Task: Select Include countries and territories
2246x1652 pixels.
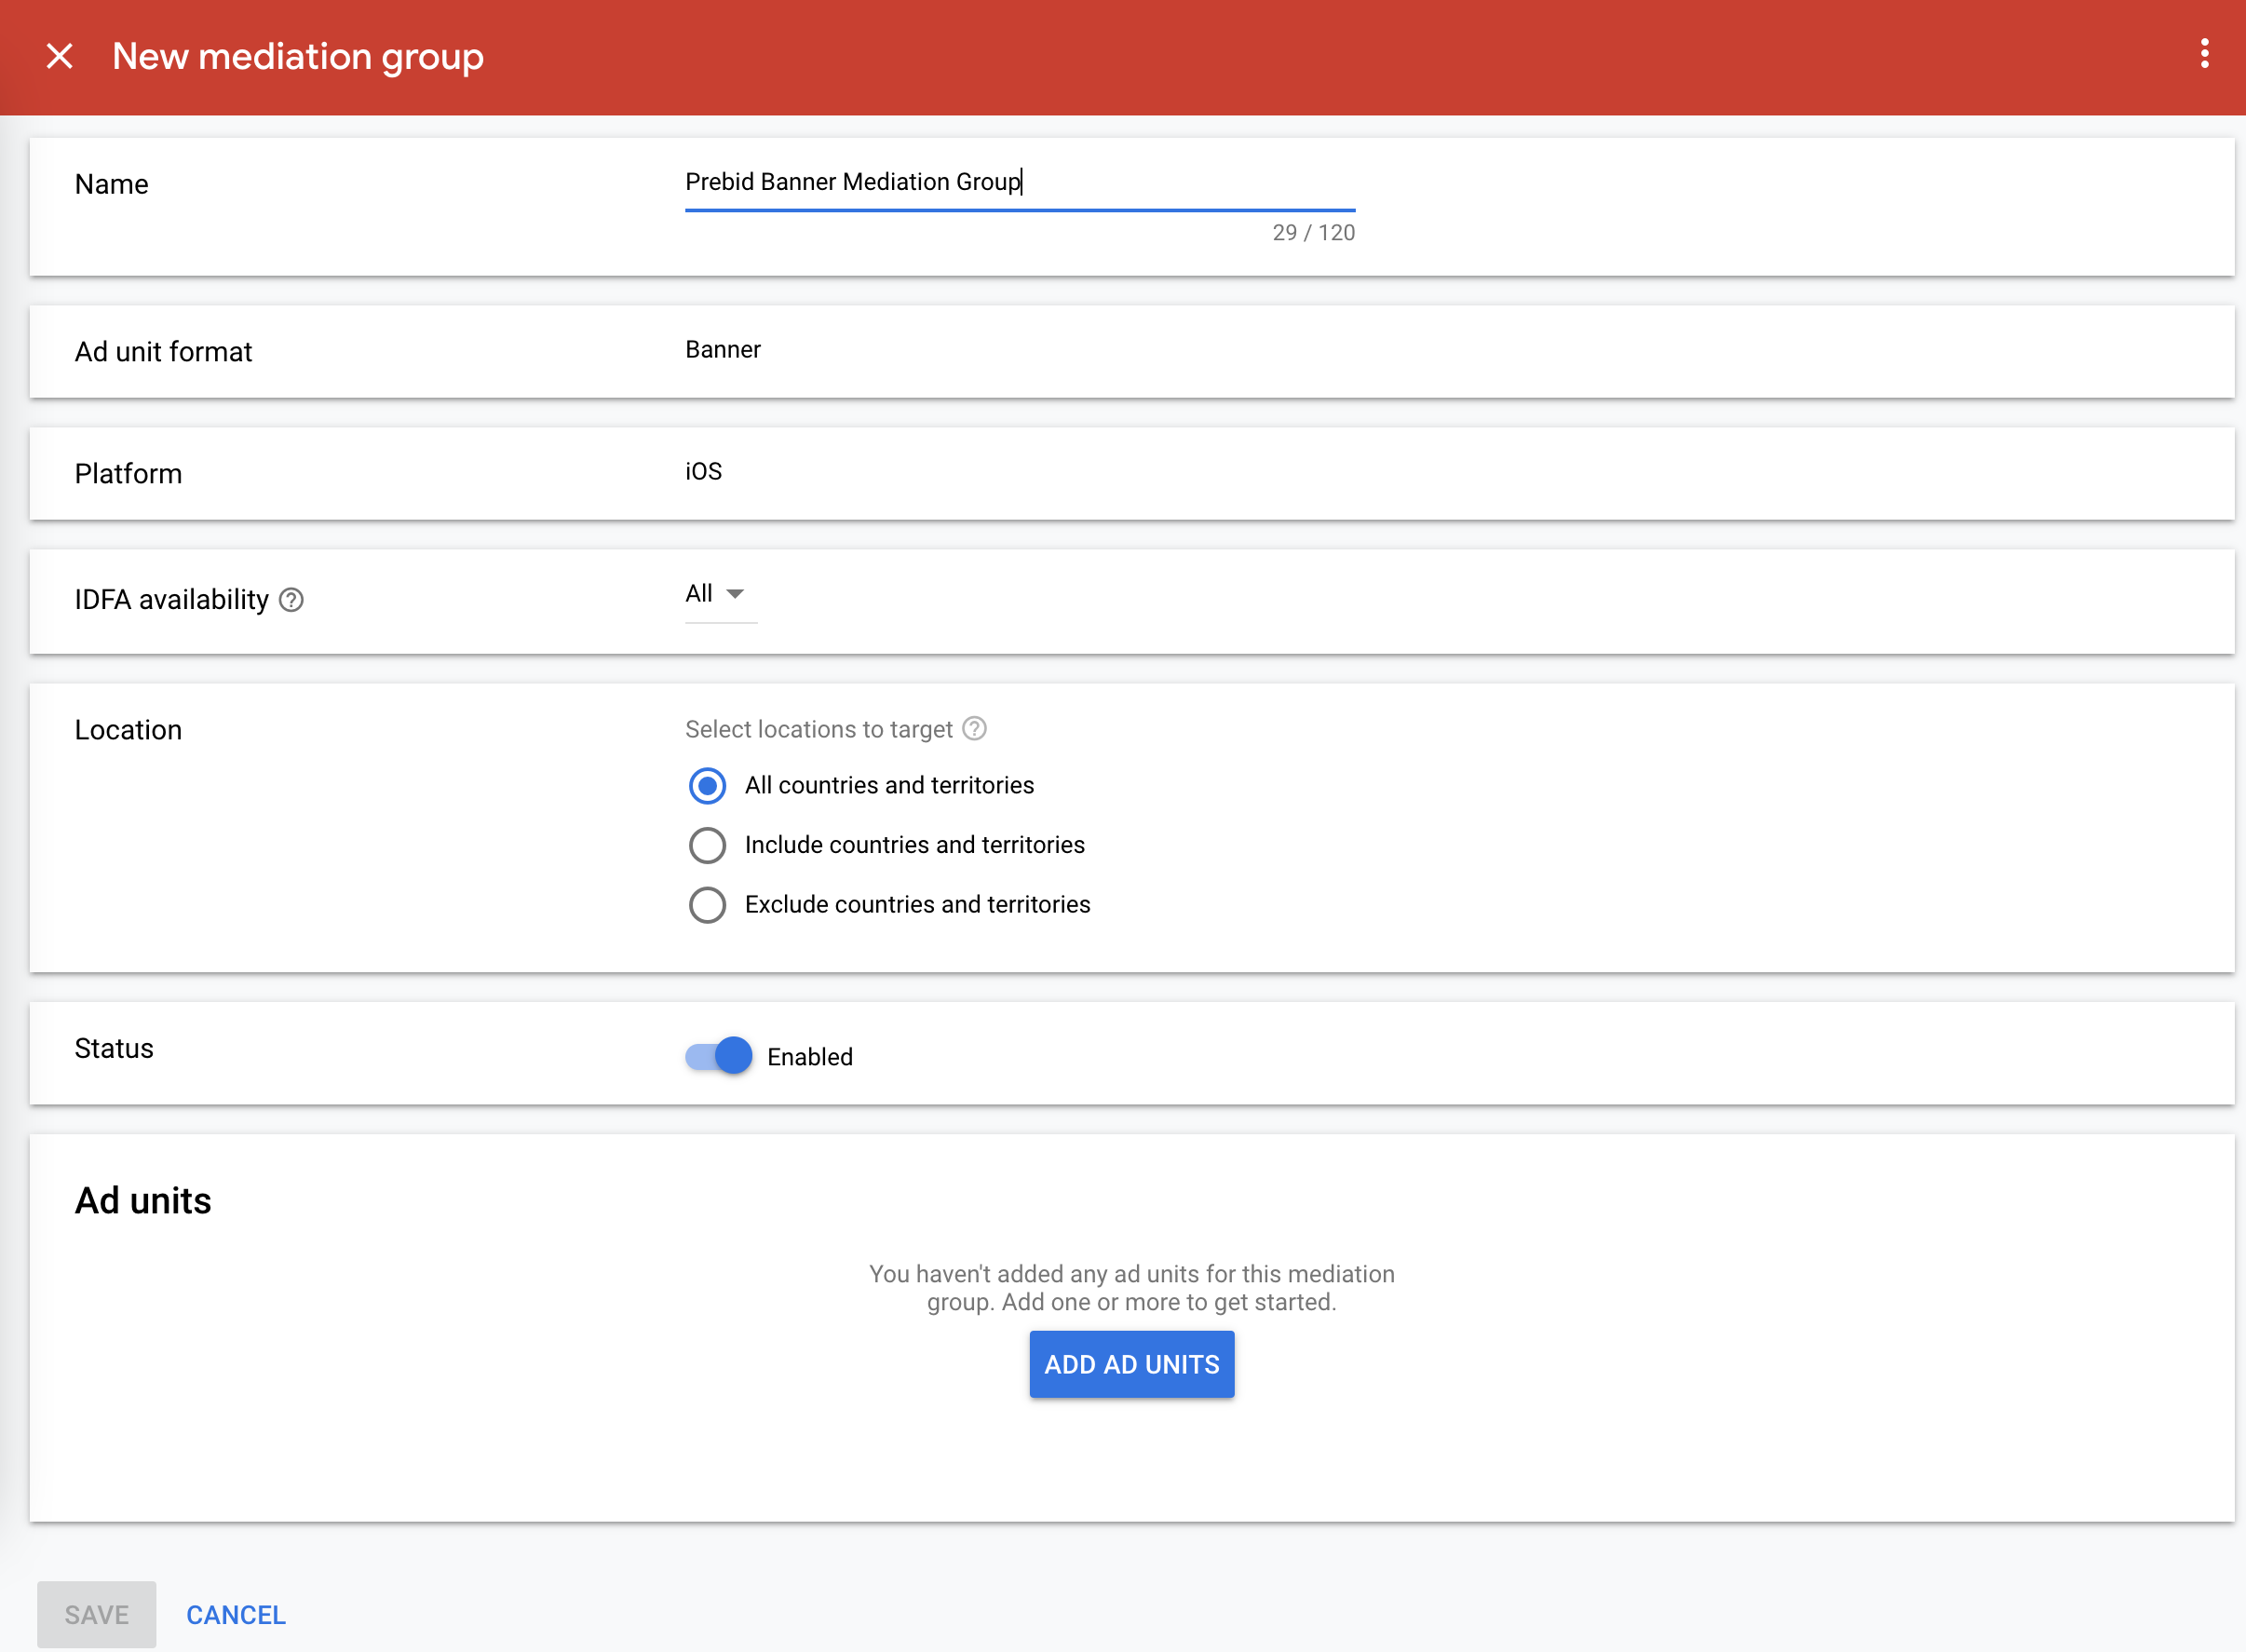Action: pos(707,845)
